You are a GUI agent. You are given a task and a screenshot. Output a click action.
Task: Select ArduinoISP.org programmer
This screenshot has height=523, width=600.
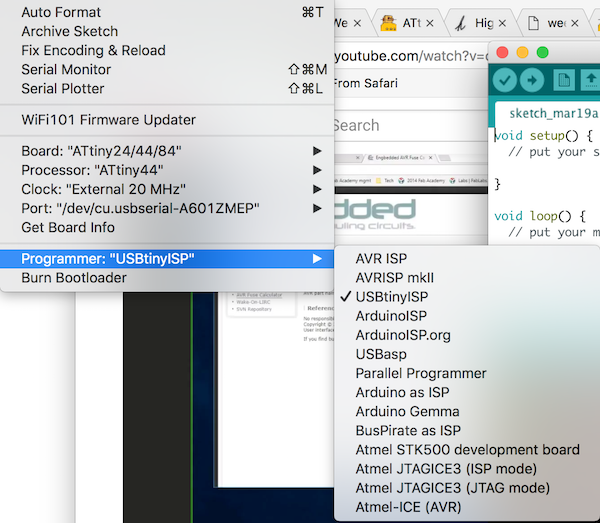pyautogui.click(x=467, y=335)
